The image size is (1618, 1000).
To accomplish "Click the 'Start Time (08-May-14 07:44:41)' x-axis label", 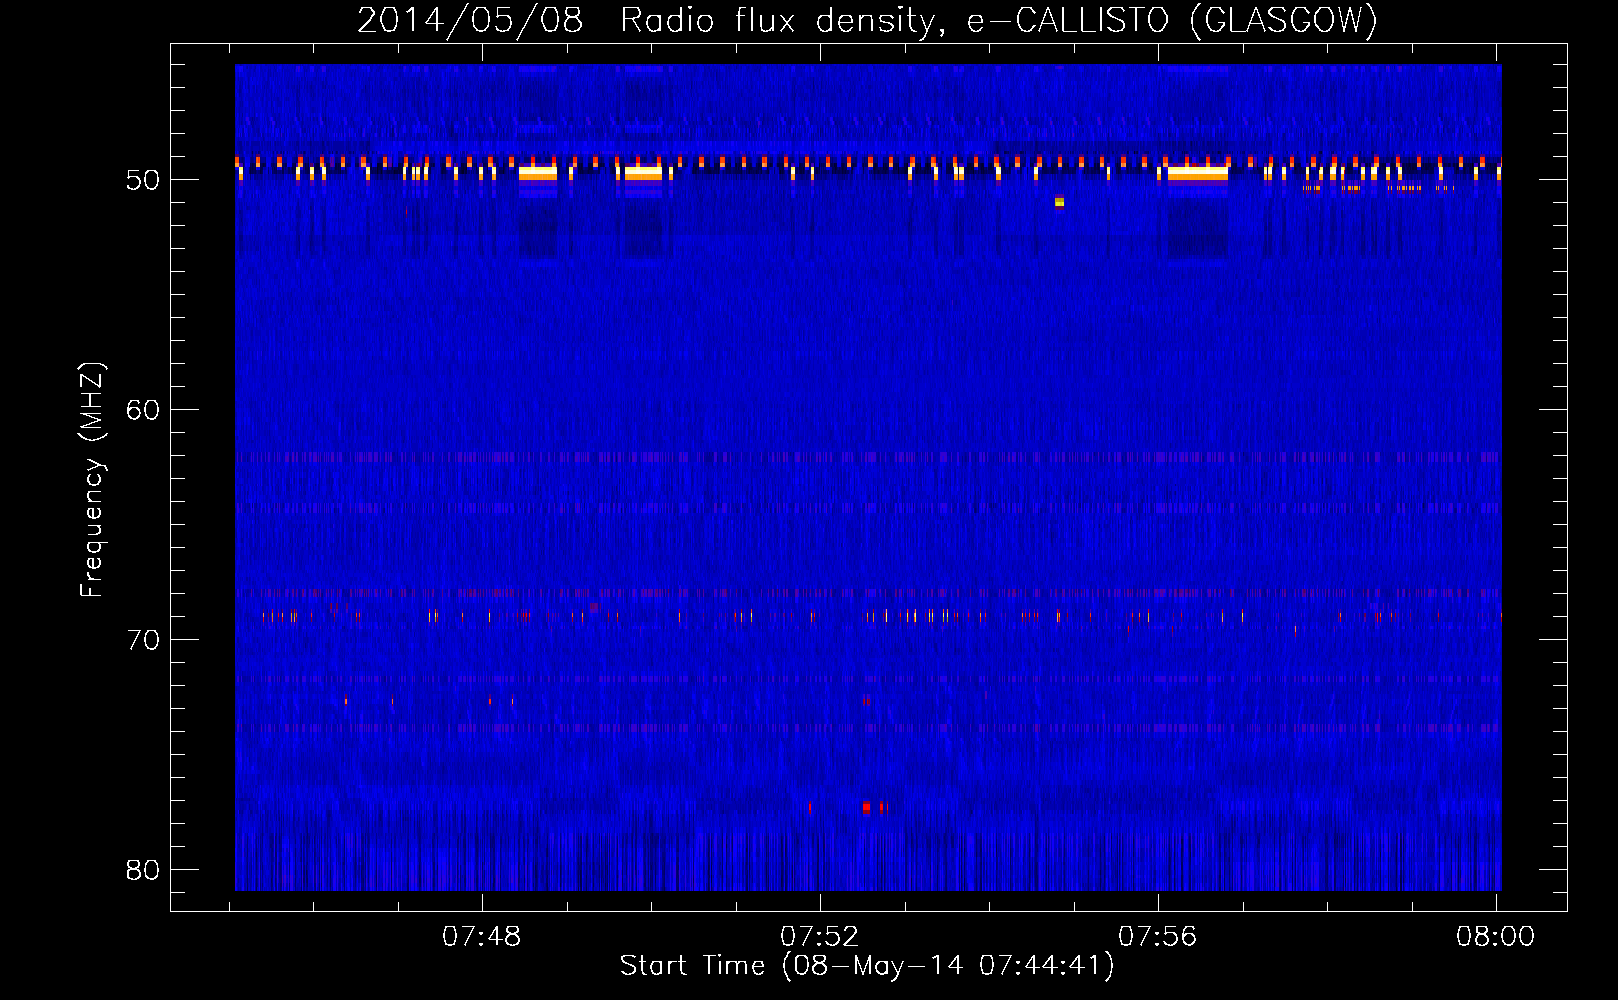I will coord(867,966).
